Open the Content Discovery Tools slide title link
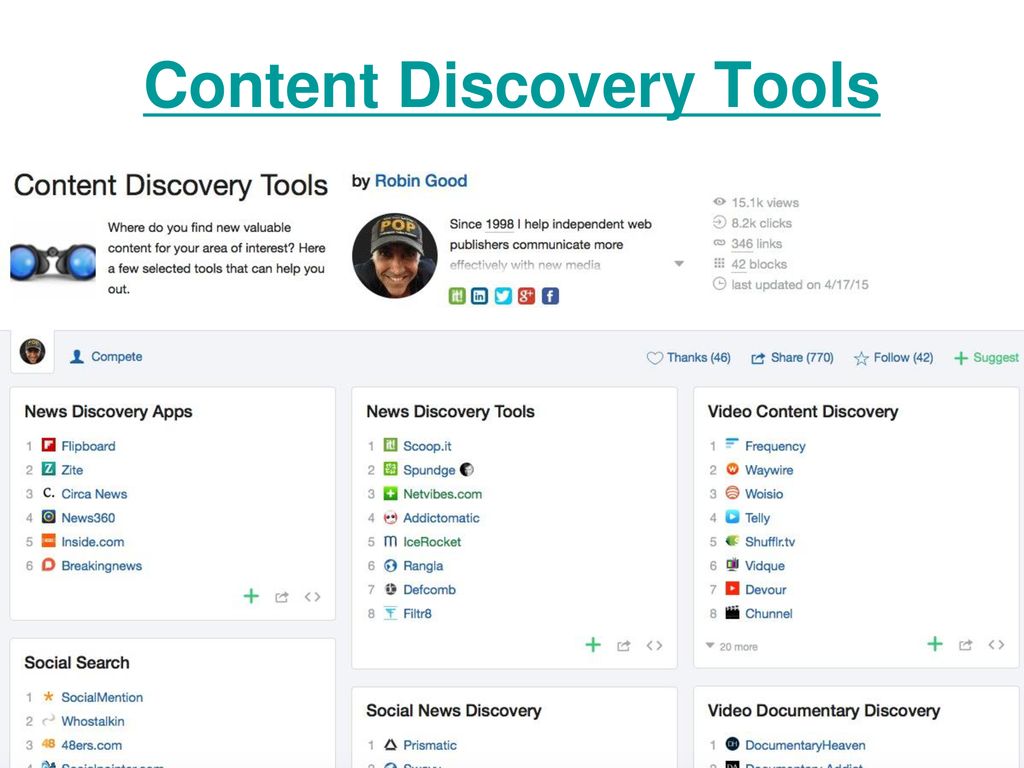Image resolution: width=1024 pixels, height=768 pixels. (x=512, y=86)
